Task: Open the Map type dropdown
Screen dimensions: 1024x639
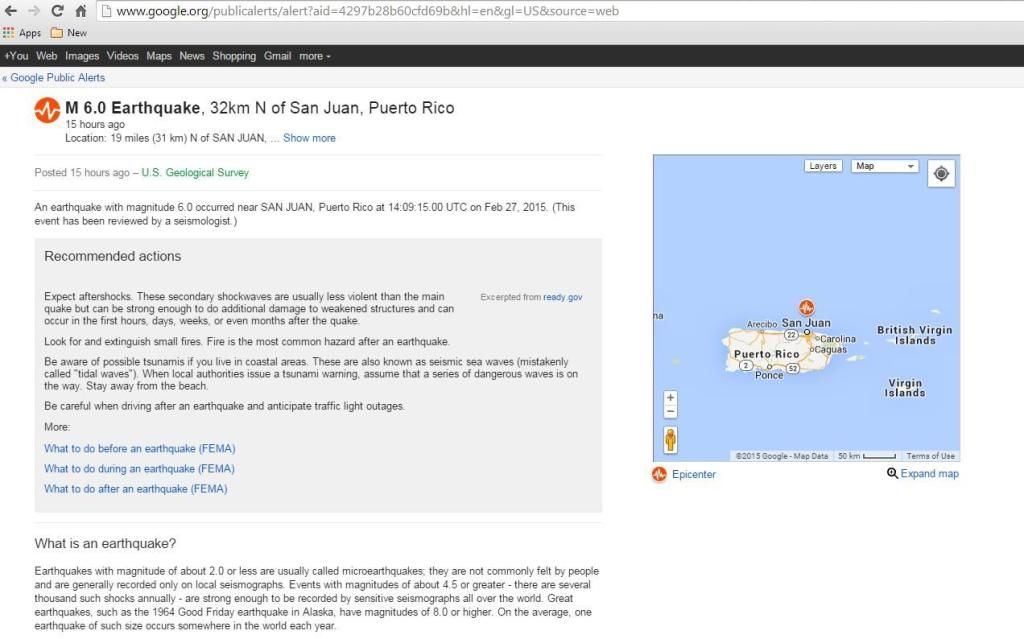Action: (x=884, y=166)
